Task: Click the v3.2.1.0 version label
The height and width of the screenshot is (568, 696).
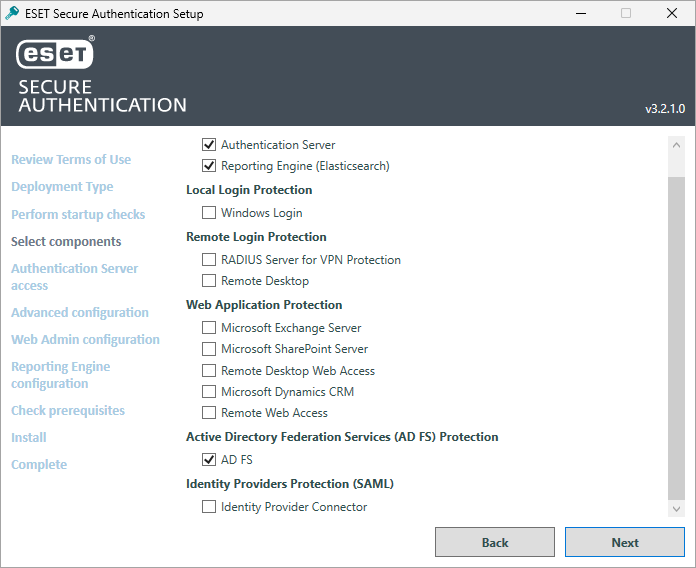Action: [665, 109]
